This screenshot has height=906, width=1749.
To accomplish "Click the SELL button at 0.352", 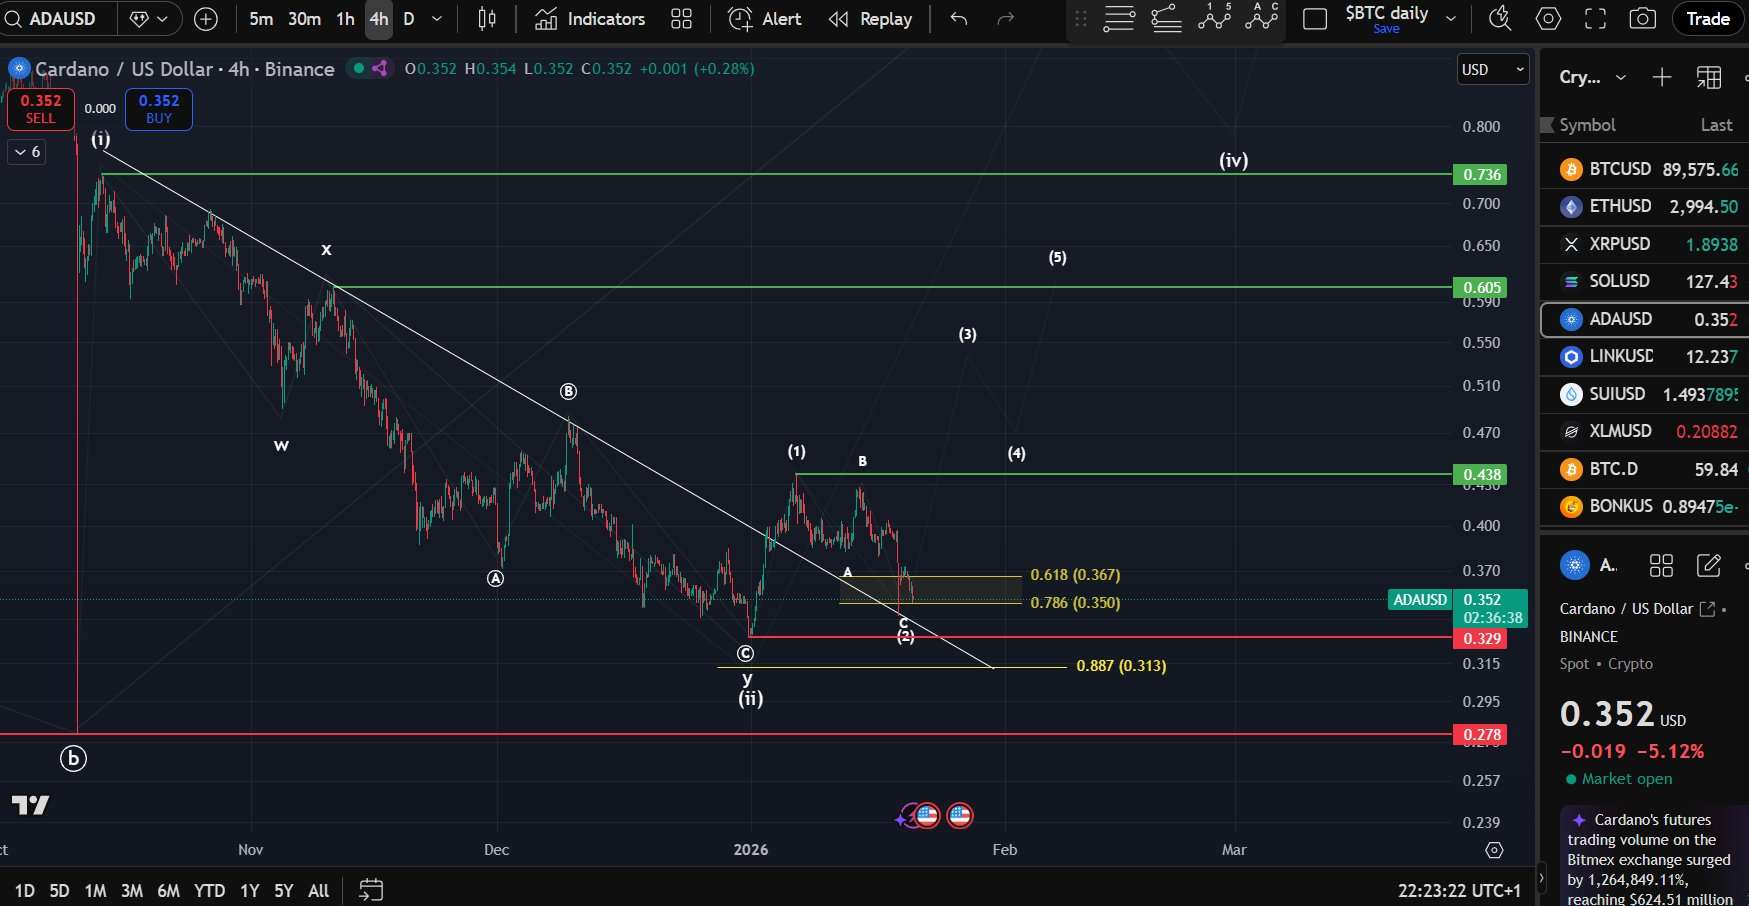I will click(x=40, y=109).
